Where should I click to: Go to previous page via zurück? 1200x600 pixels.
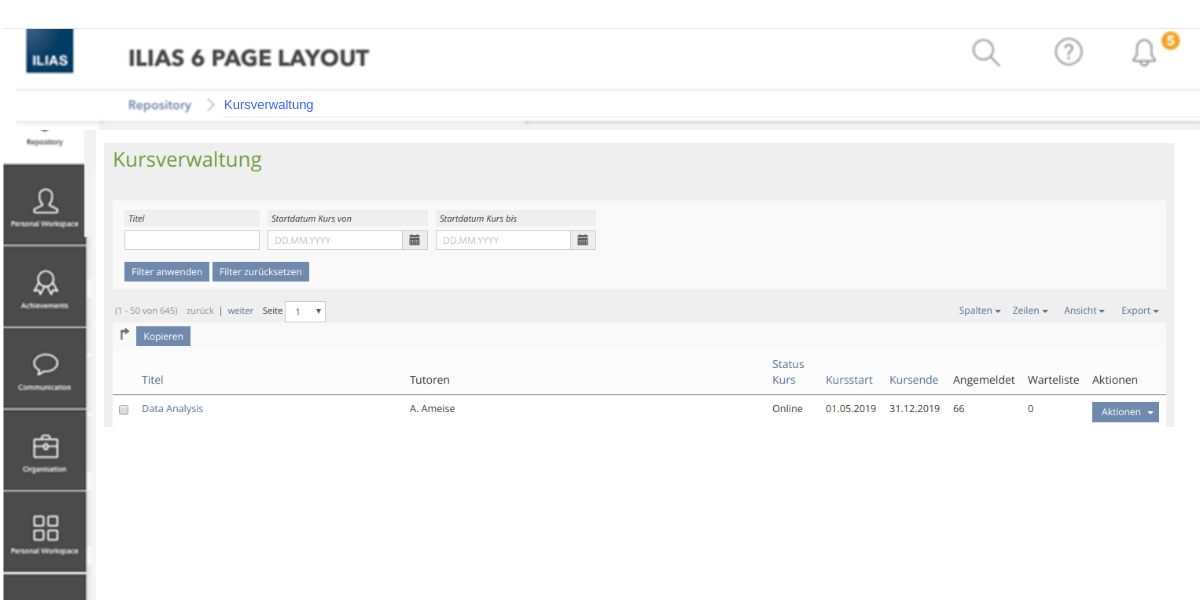click(x=200, y=311)
